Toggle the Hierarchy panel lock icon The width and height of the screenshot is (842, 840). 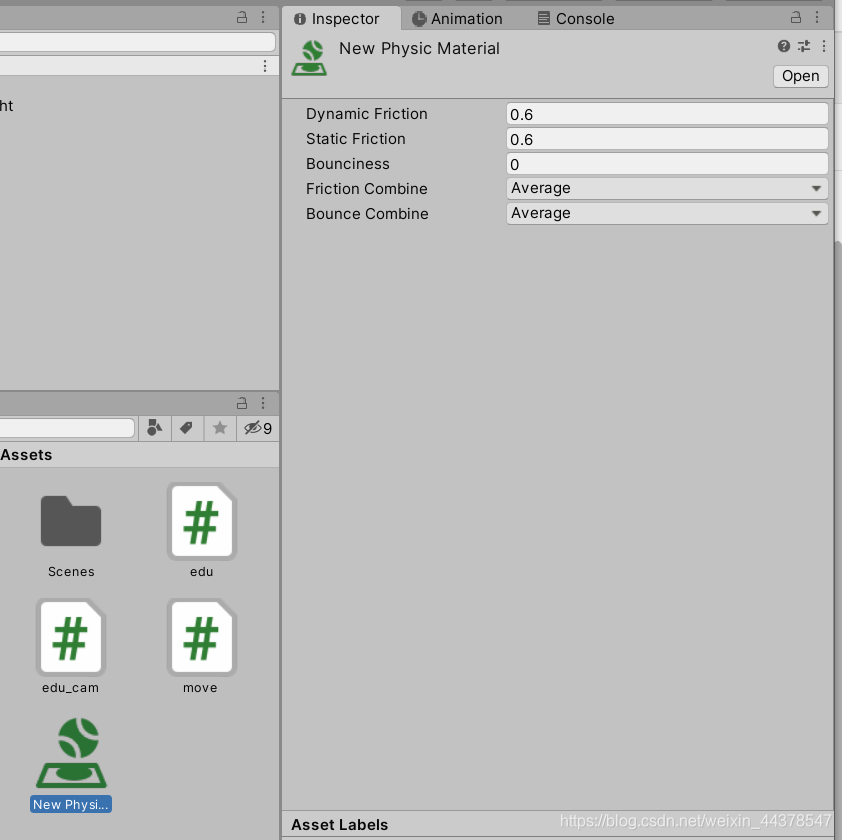242,18
